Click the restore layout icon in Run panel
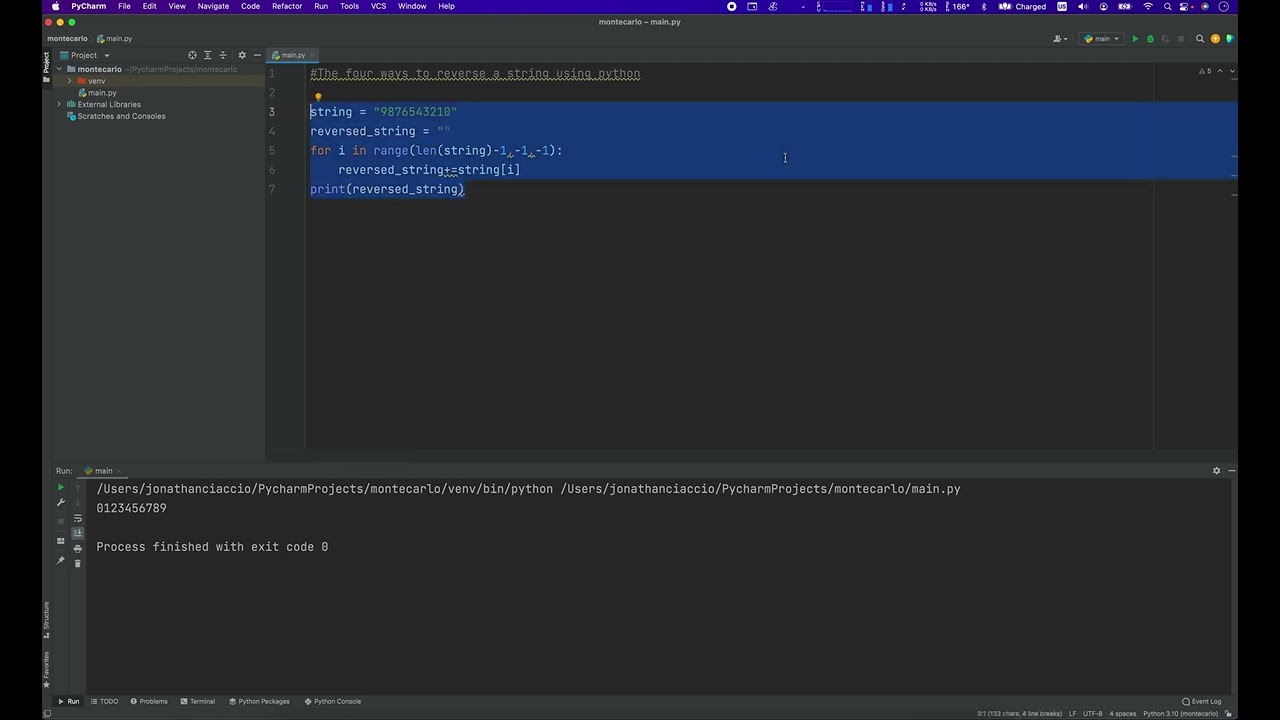 [x=60, y=541]
